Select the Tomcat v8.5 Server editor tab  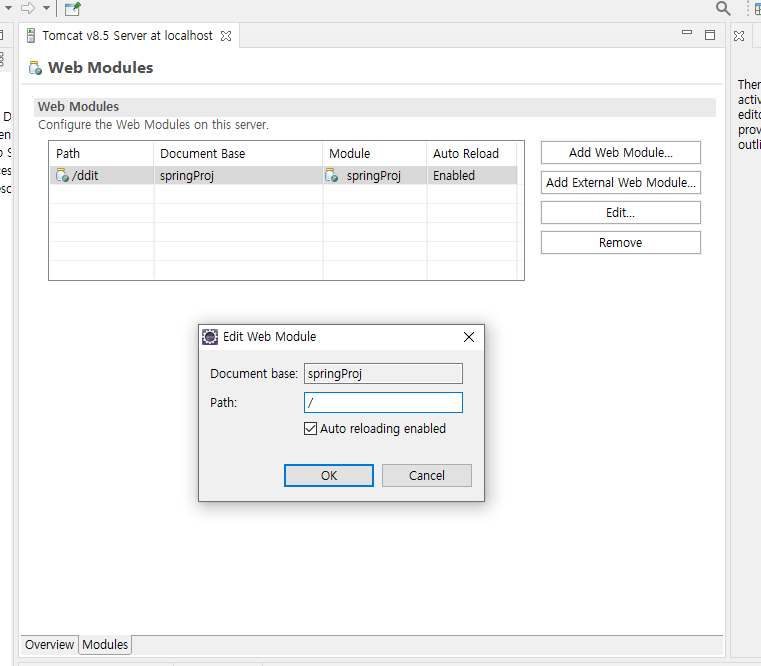coord(127,35)
